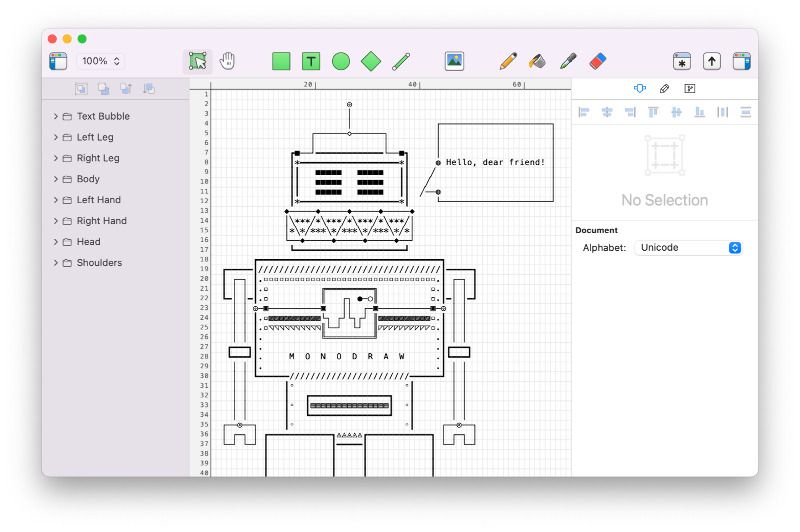800x532 pixels.
Task: Click the fourth send-backward icon above layer list
Action: coord(148,89)
